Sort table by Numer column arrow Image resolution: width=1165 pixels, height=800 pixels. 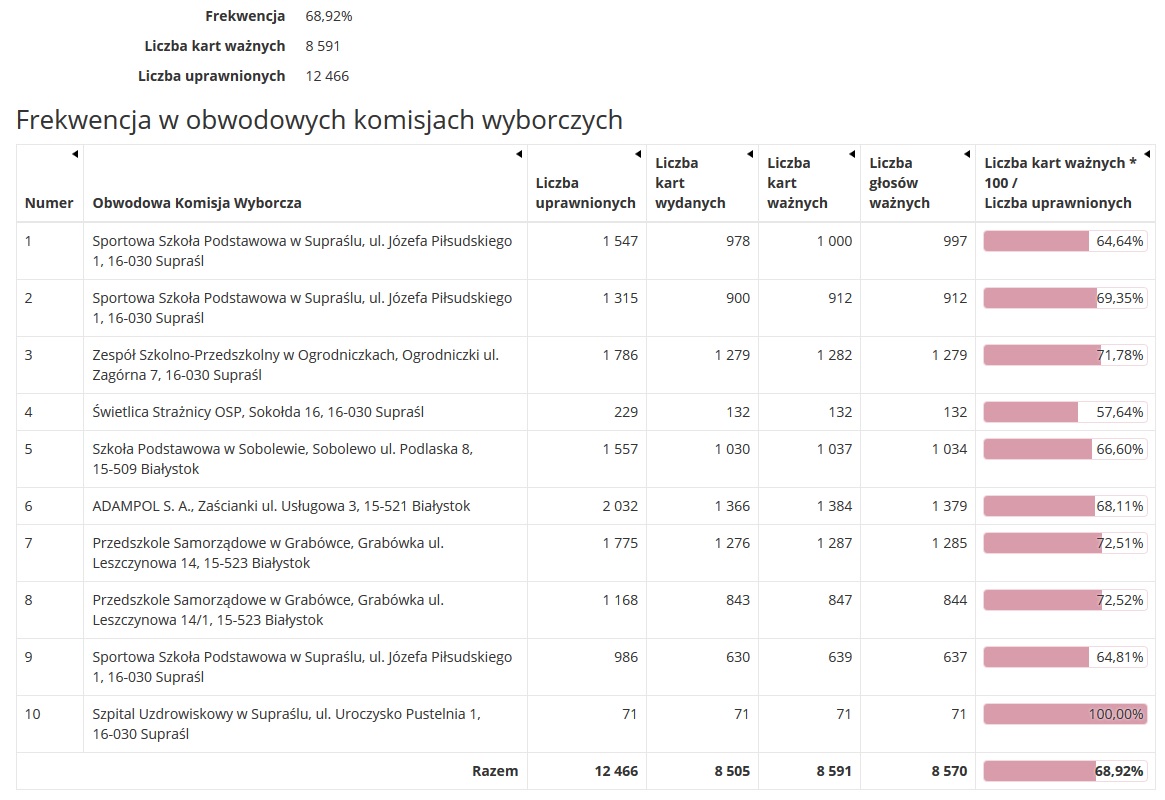75,154
